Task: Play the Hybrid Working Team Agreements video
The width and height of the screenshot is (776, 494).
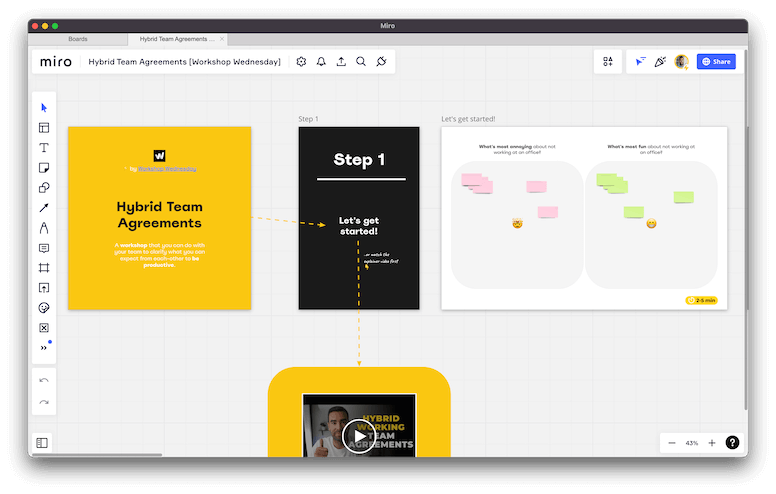Action: pyautogui.click(x=358, y=435)
